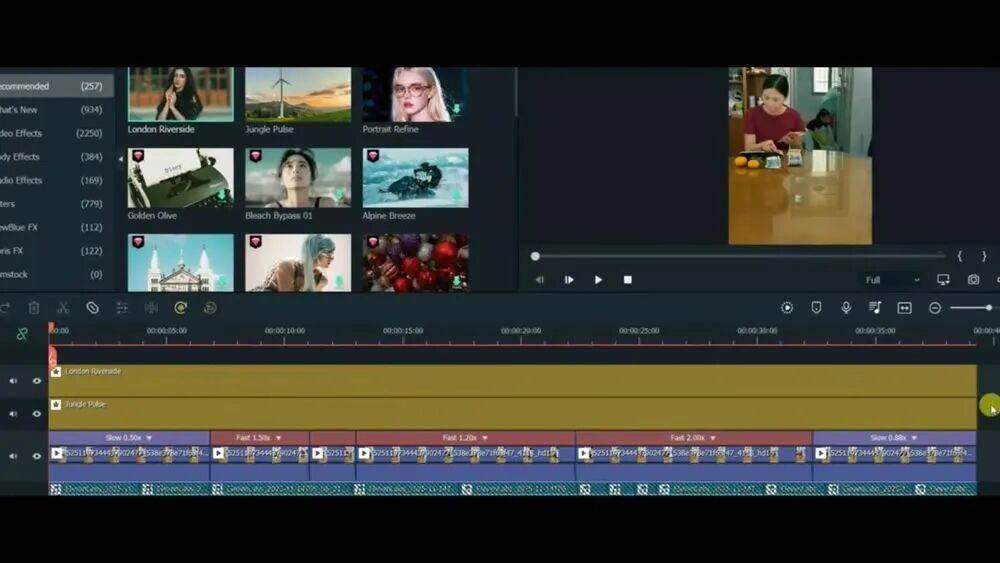Open the Full preview quality dropdown
Screen dimensions: 1000x563
[x=892, y=280]
